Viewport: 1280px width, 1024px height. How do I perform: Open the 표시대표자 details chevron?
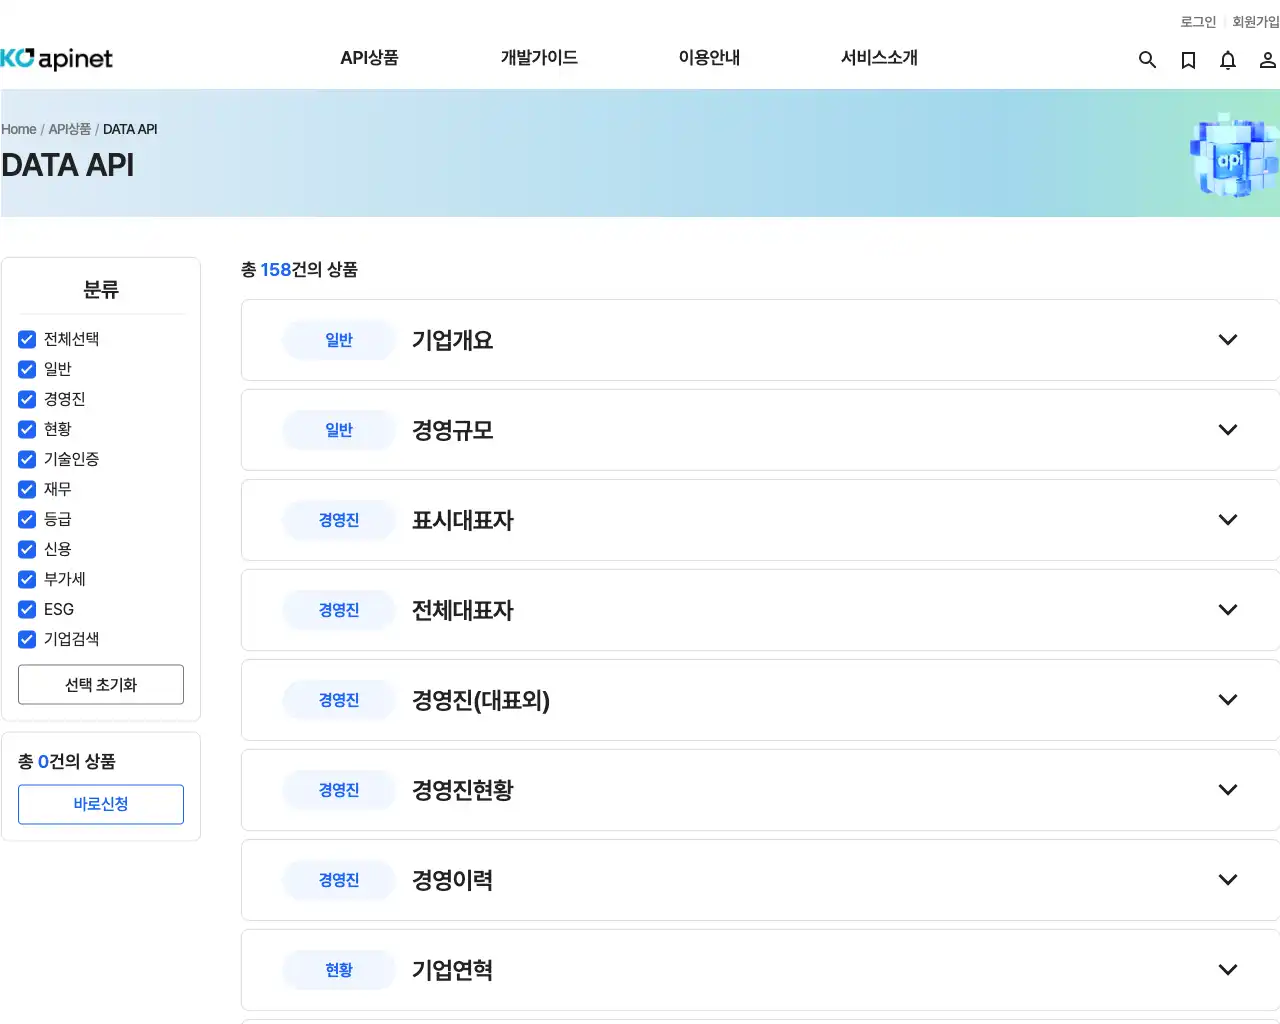tap(1228, 519)
